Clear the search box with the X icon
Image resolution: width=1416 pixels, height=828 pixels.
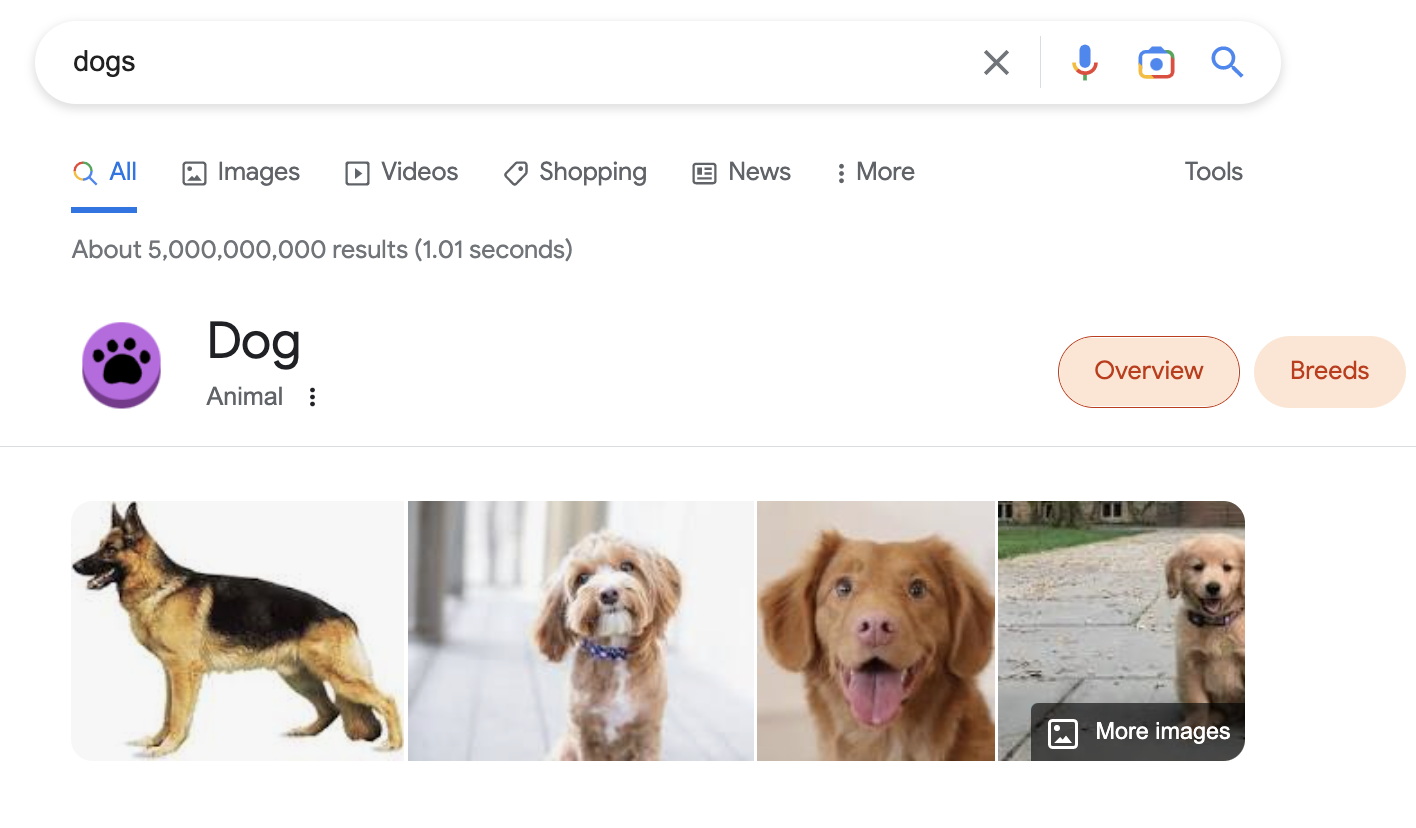[996, 63]
